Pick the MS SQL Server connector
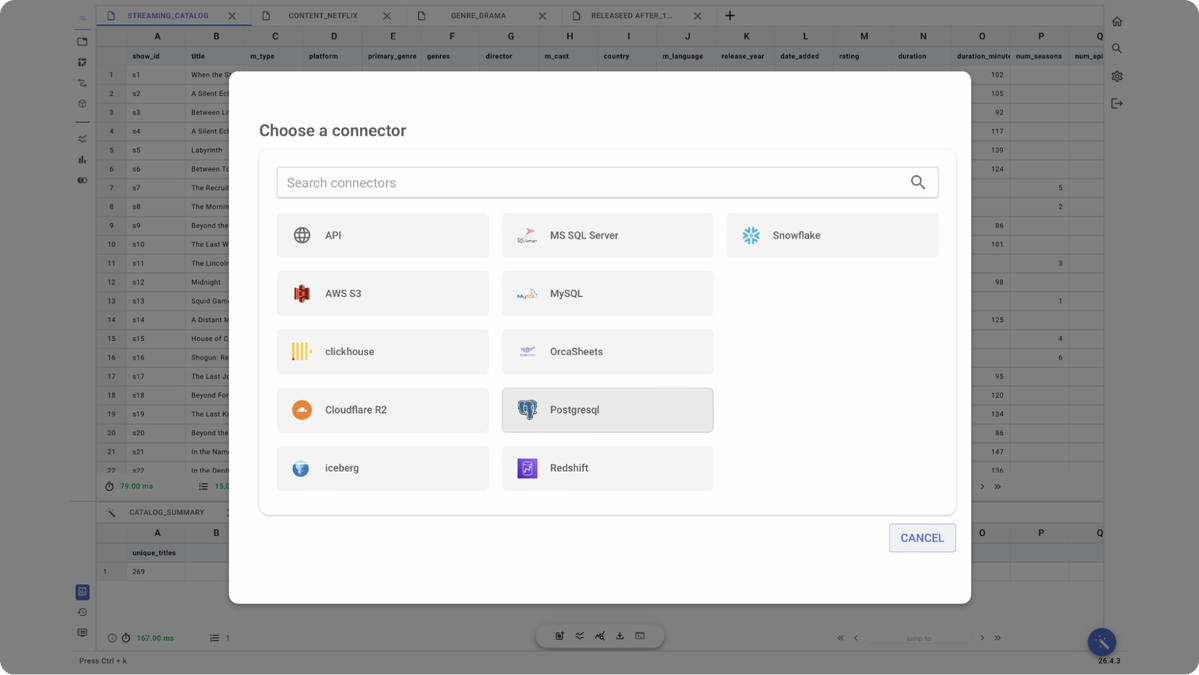Viewport: 1199px width, 675px height. pyautogui.click(x=607, y=235)
